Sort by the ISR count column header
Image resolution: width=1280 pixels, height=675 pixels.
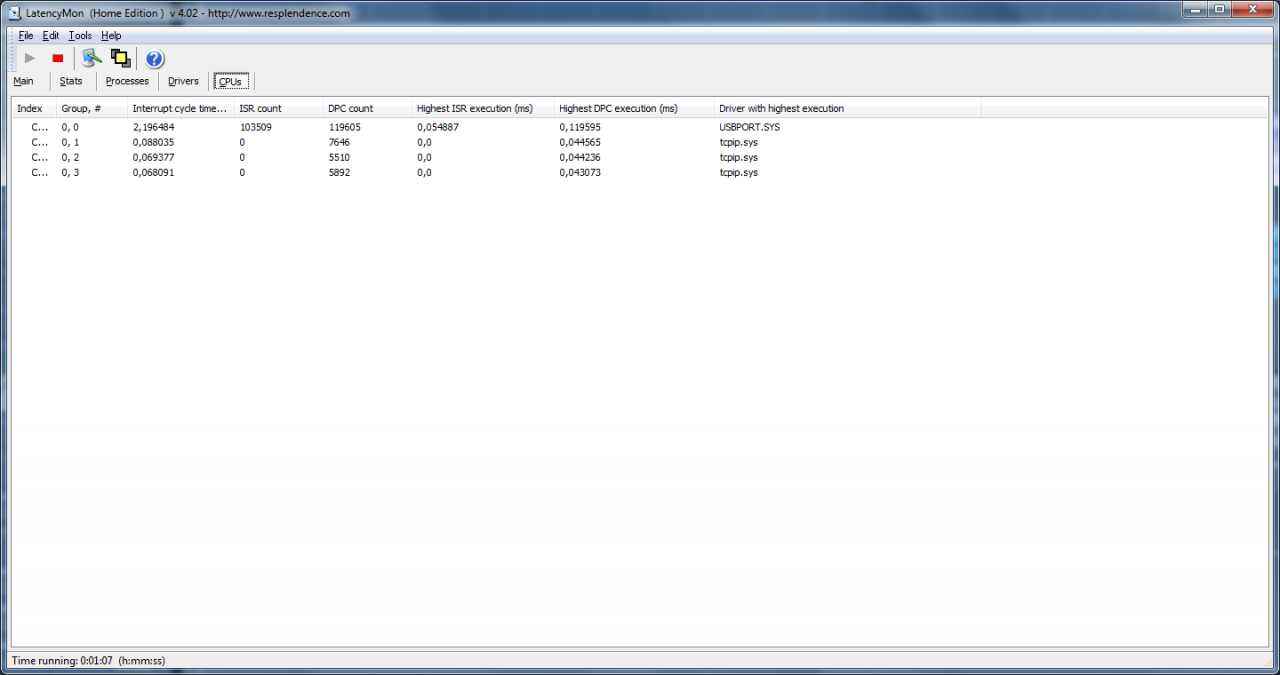(279, 108)
